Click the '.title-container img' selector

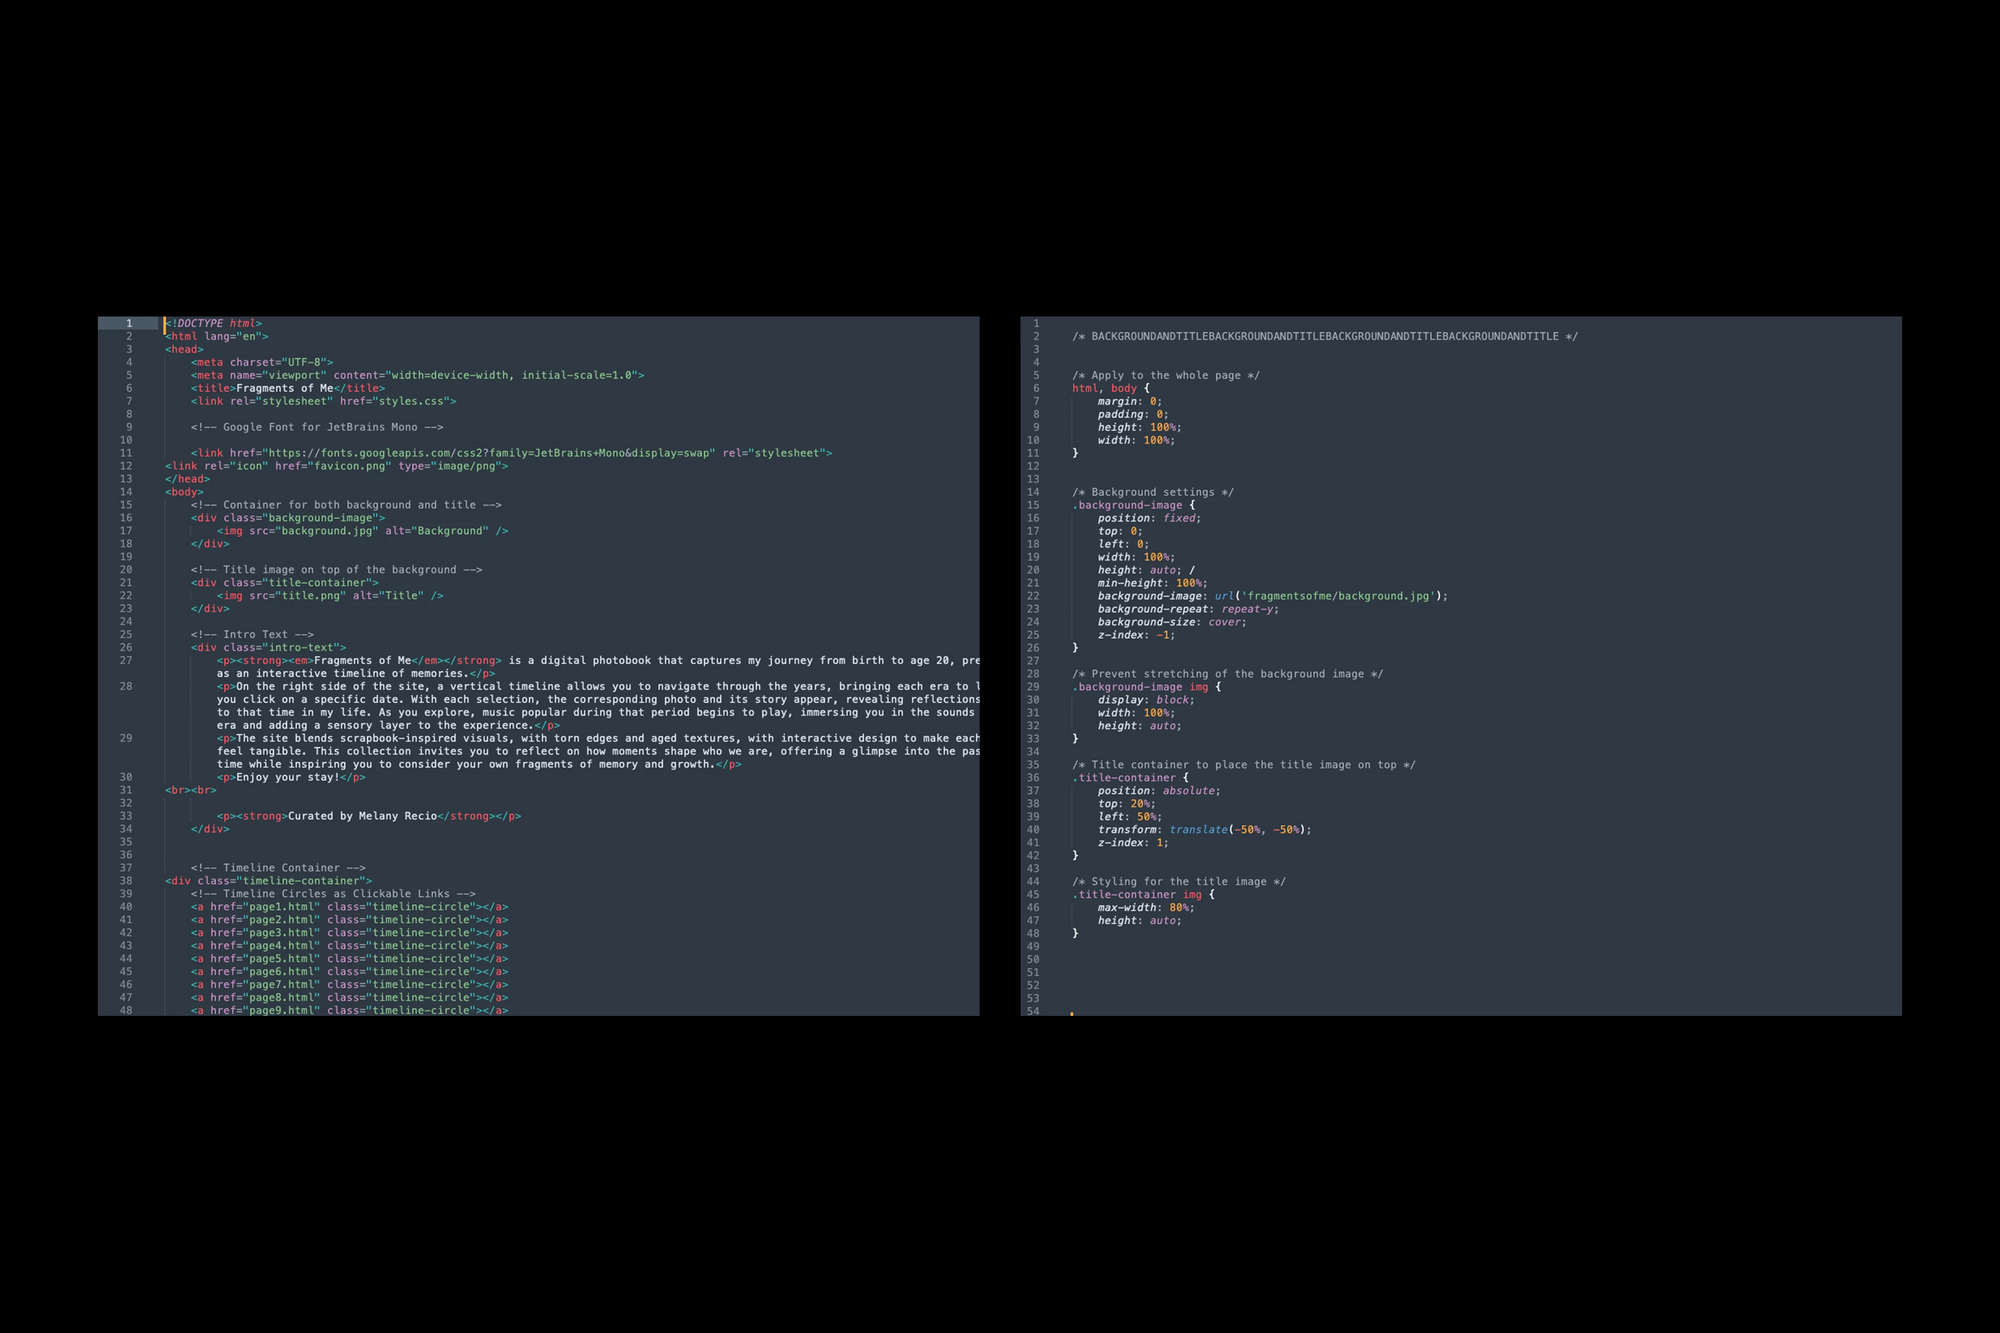(x=1137, y=895)
